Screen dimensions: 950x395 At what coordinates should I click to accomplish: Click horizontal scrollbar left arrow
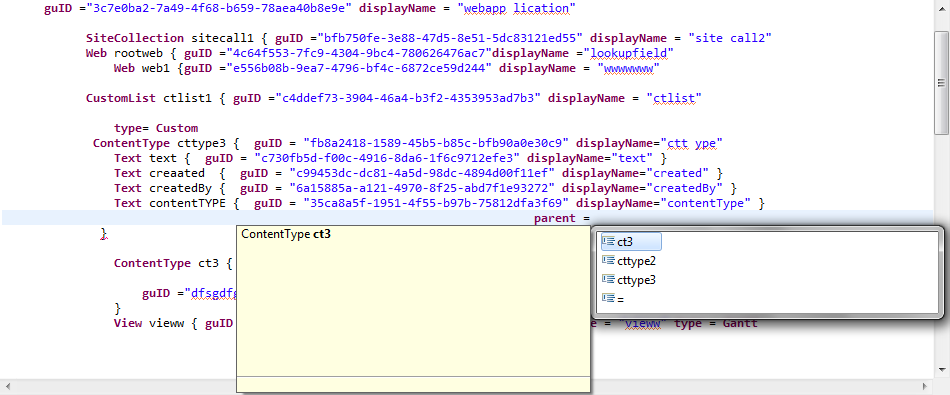(x=7, y=386)
